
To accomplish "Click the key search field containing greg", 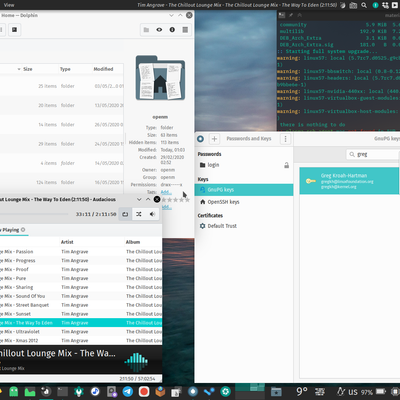I will point(373,154).
